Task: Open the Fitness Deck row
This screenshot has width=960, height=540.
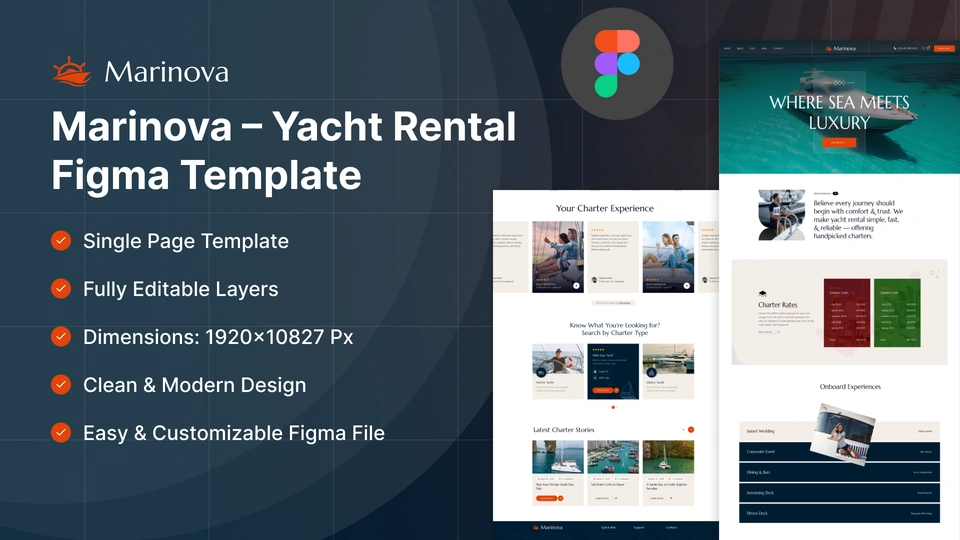Action: (x=839, y=513)
